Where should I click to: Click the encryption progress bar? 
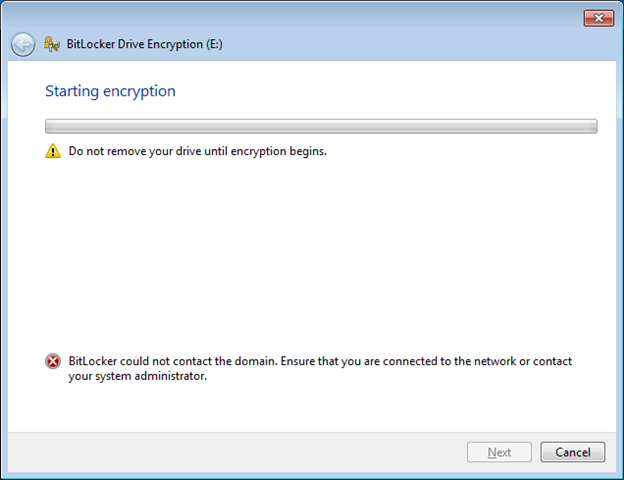[320, 127]
